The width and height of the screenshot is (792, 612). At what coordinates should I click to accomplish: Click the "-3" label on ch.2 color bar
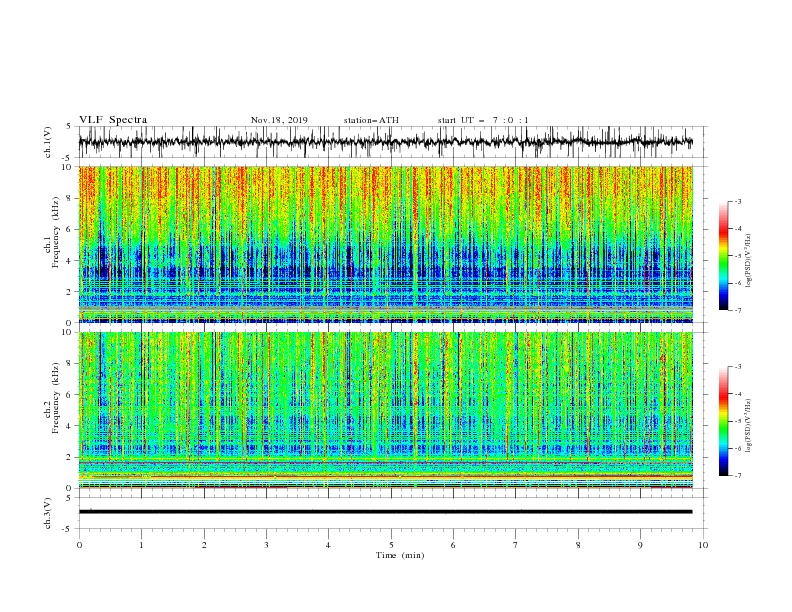(738, 367)
